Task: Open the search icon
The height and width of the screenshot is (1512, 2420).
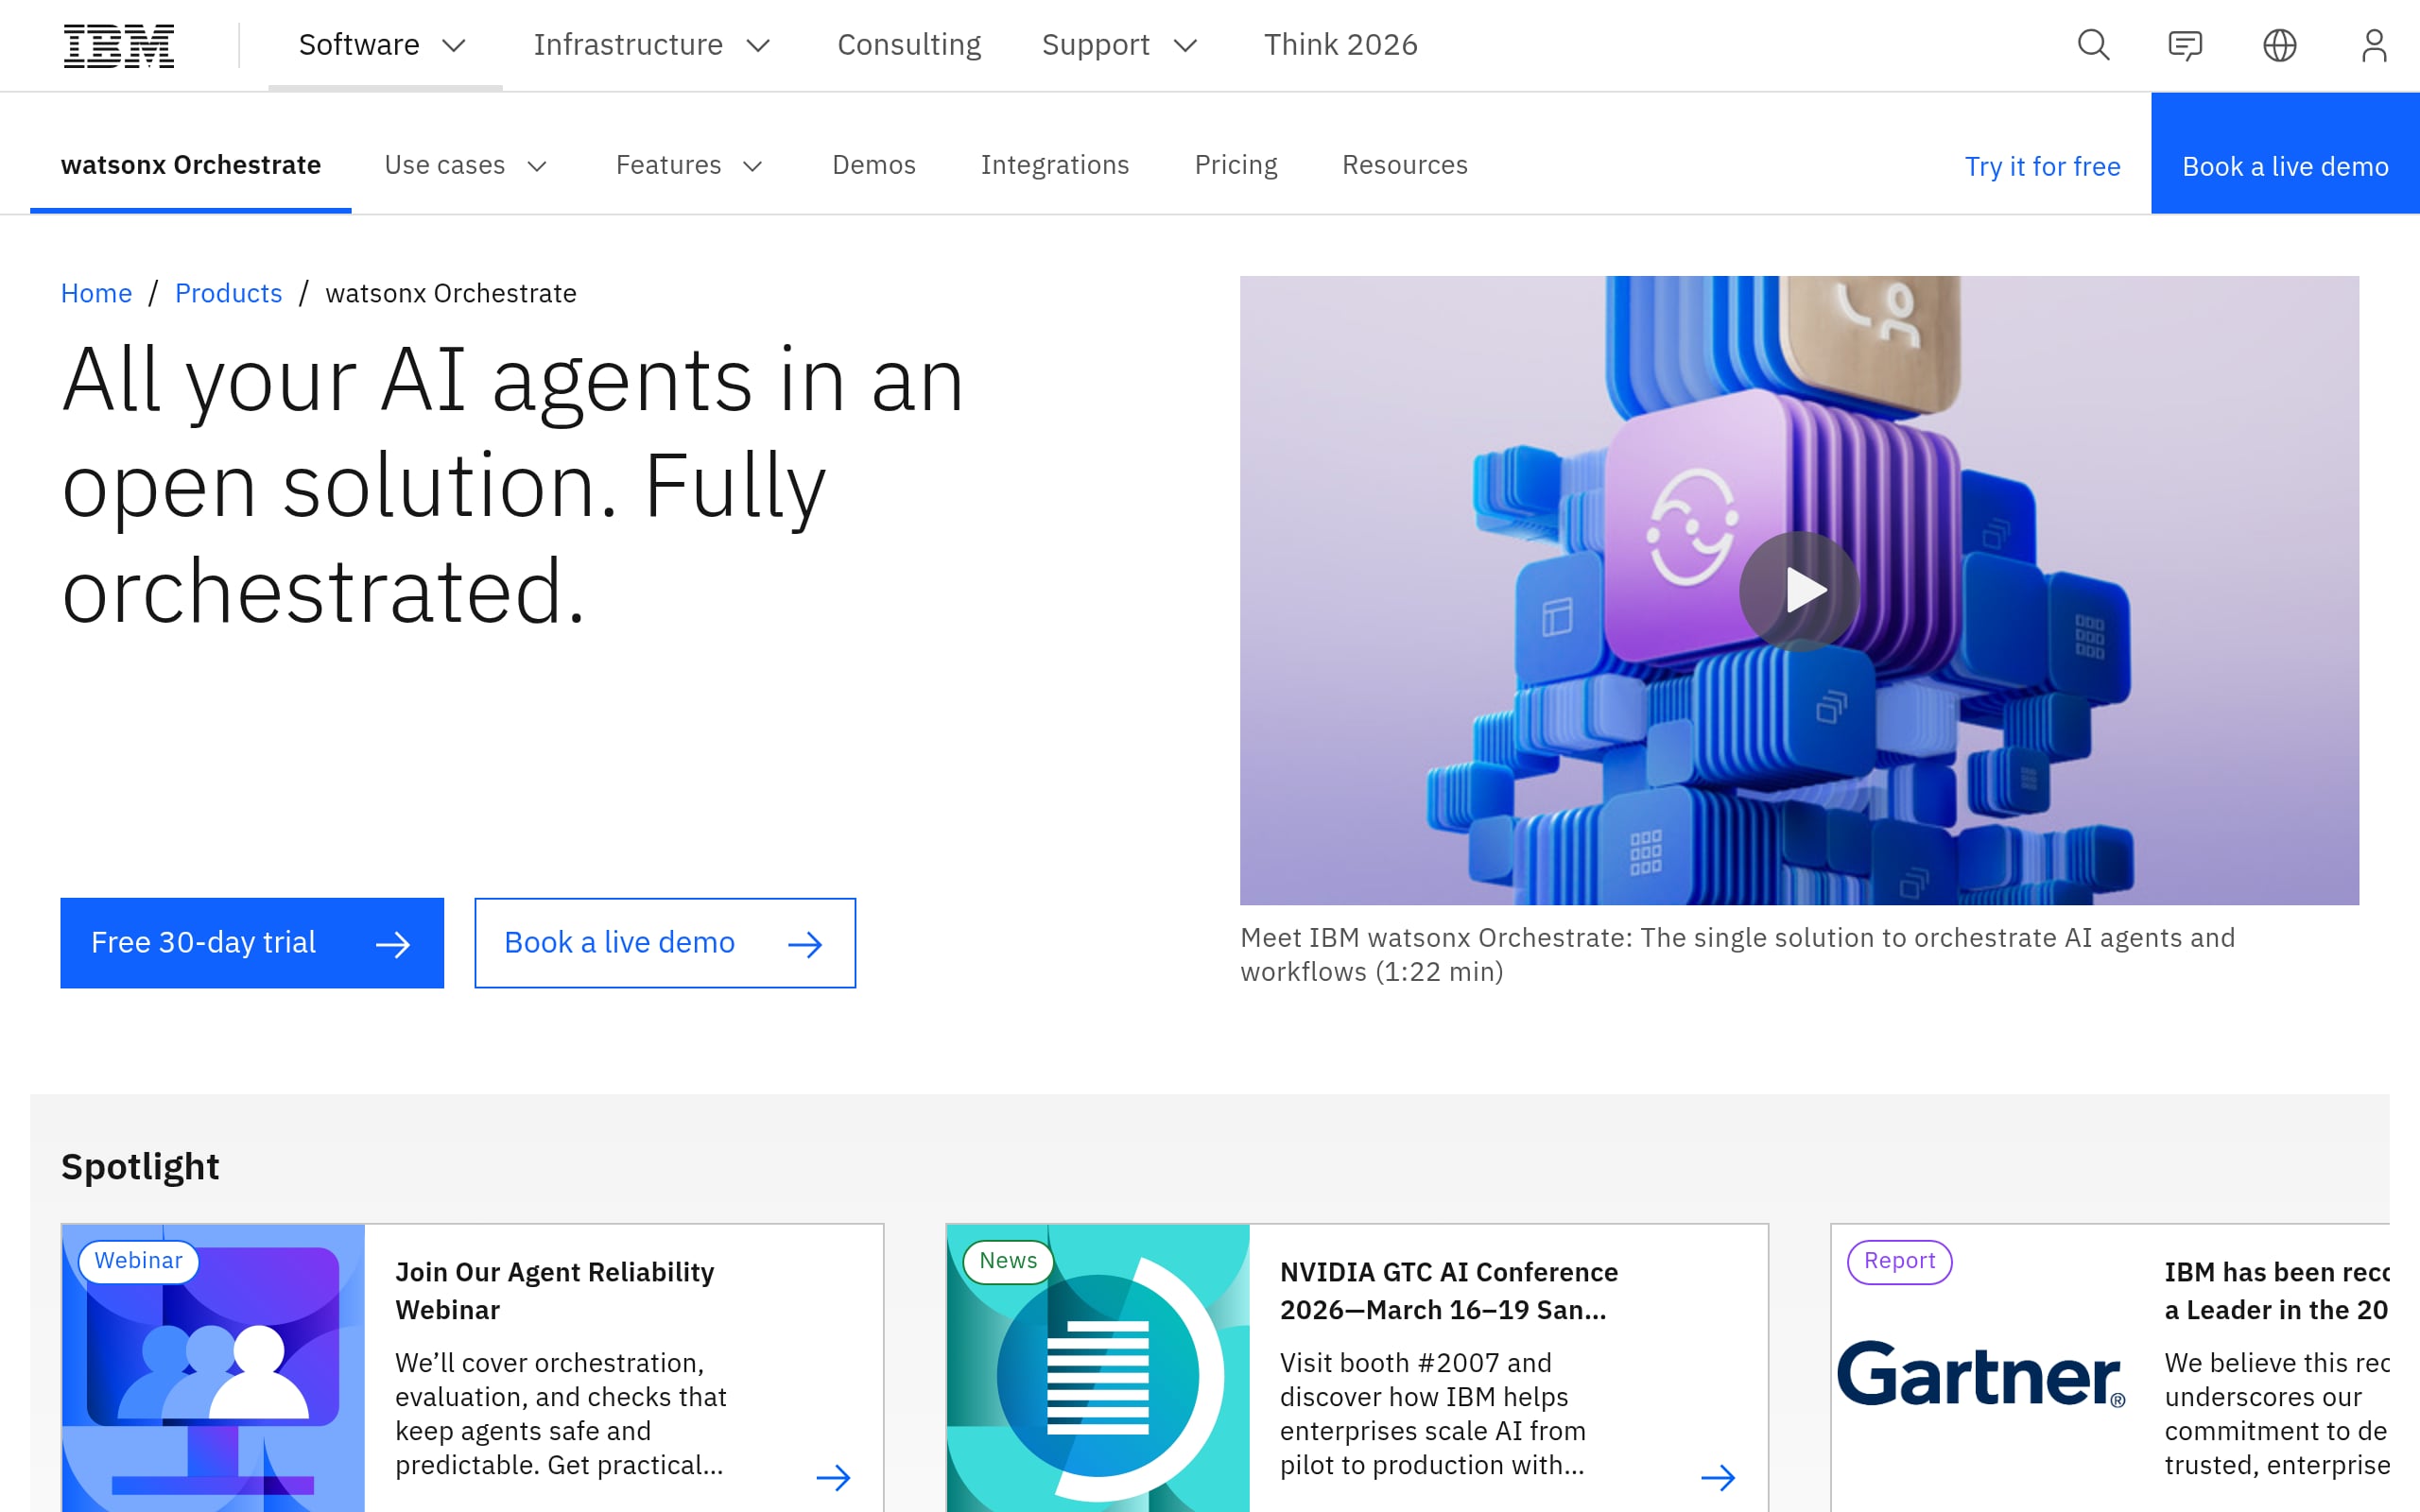Action: click(x=2093, y=45)
